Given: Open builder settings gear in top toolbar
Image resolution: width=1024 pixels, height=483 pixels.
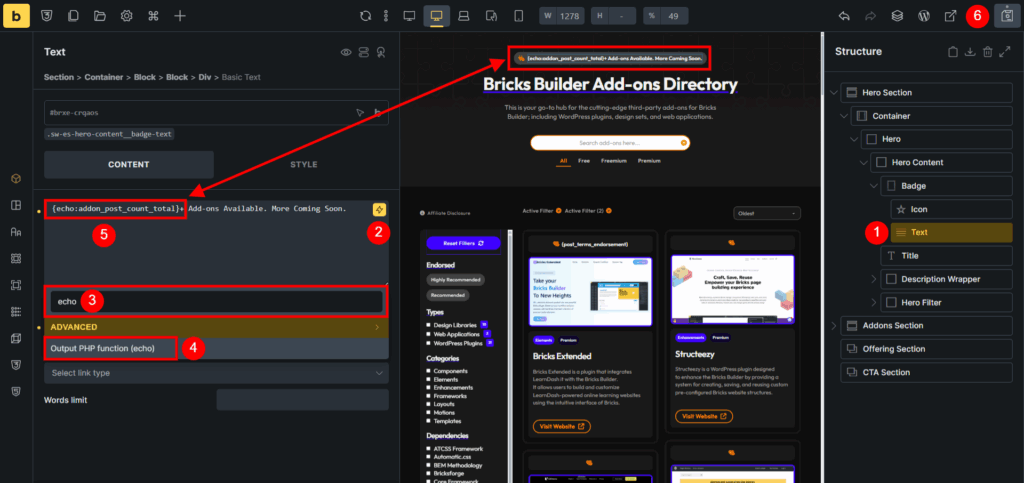Looking at the screenshot, I should click(x=127, y=16).
